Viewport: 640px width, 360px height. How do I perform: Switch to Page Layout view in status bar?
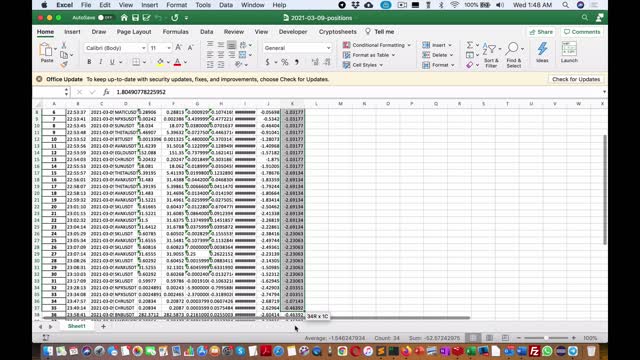click(489, 338)
